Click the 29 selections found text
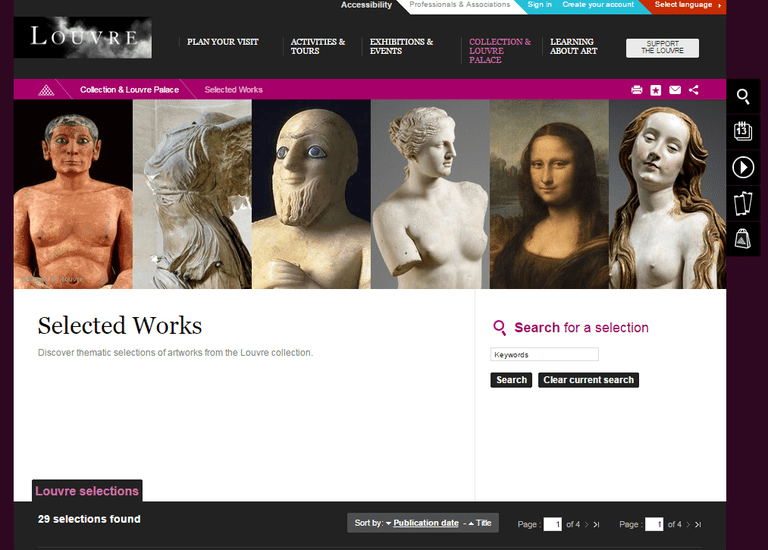 tap(89, 519)
